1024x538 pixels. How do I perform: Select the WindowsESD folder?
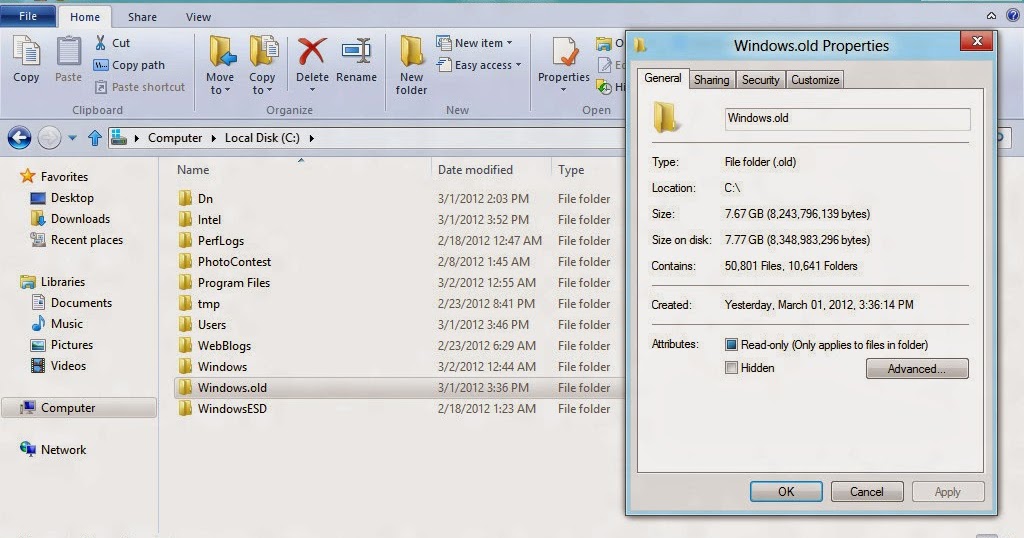[x=398, y=409]
